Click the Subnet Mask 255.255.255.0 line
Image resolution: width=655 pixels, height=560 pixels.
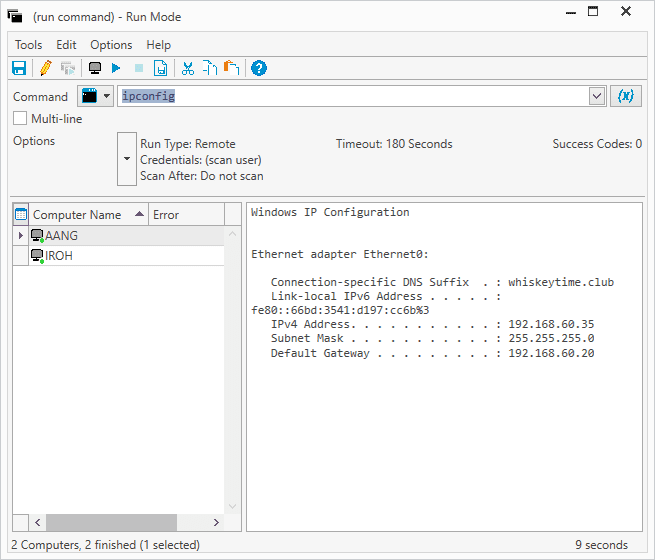pos(432,338)
